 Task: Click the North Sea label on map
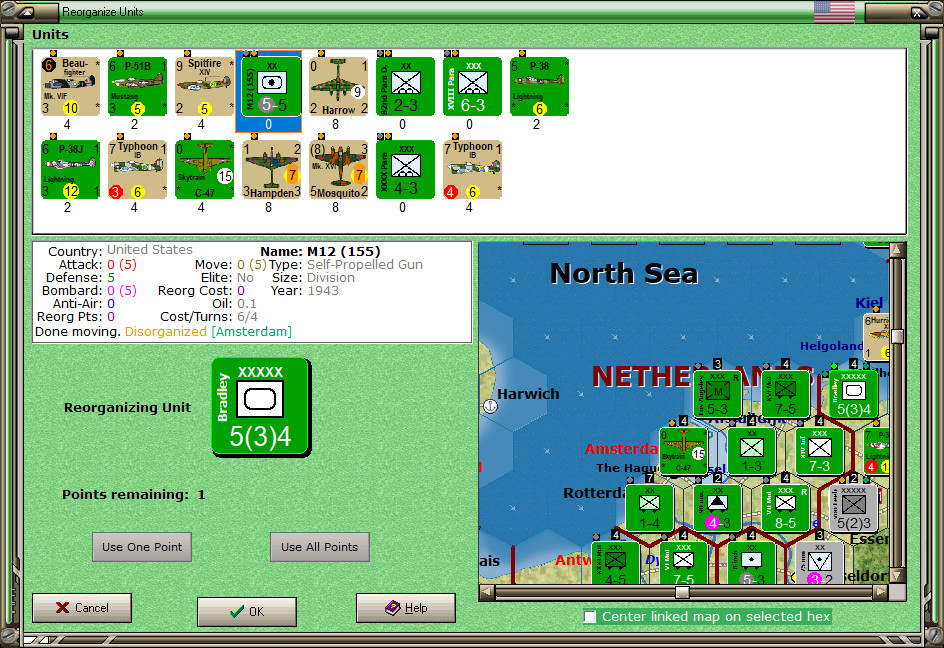pyautogui.click(x=624, y=274)
